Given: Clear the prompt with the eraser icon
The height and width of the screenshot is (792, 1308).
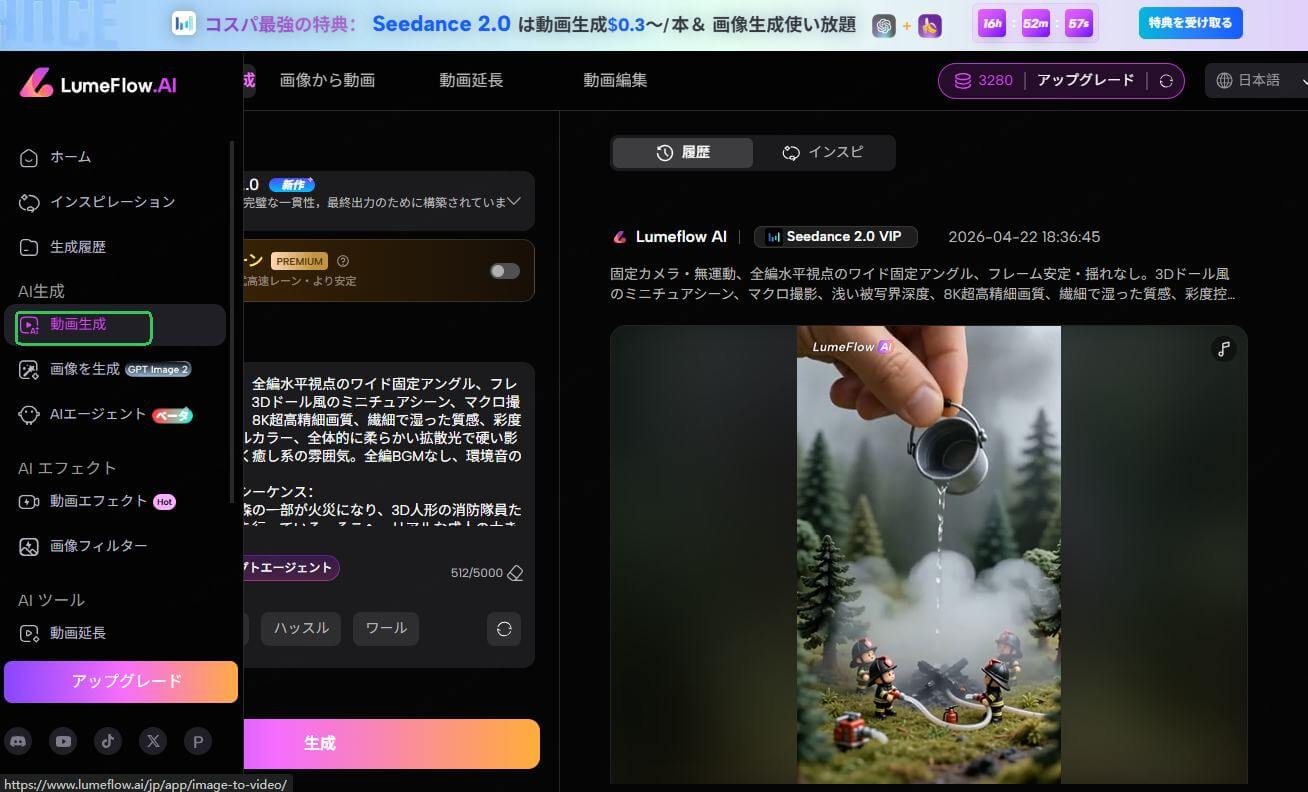Looking at the screenshot, I should coord(515,573).
